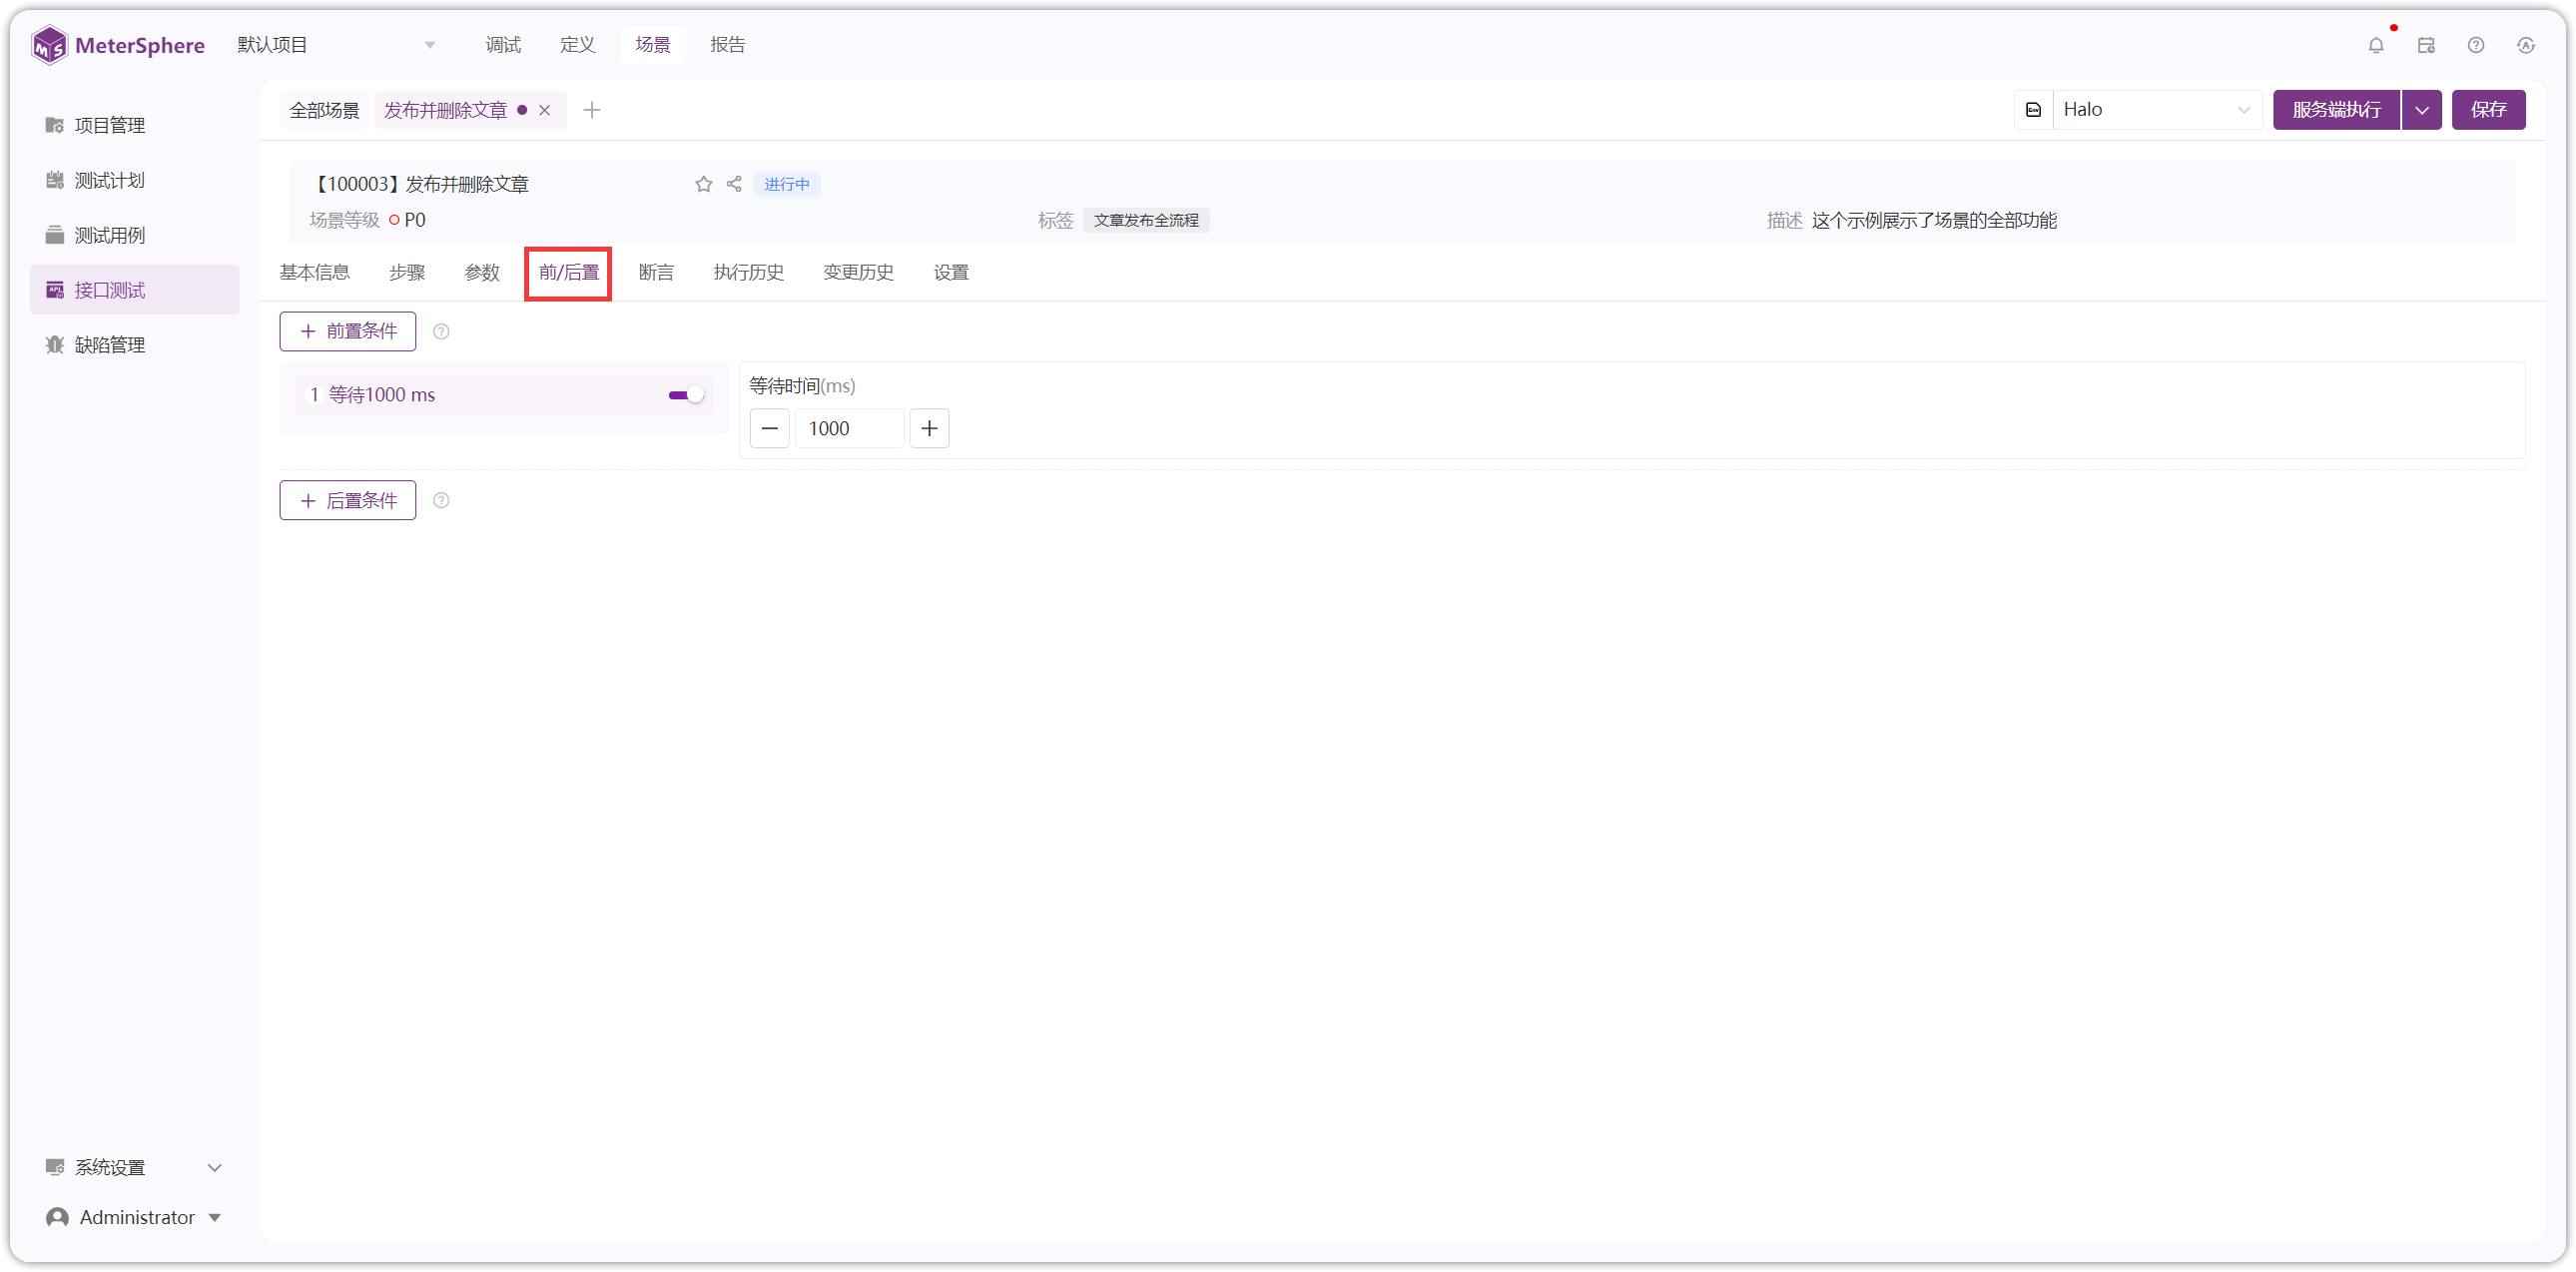2576x1272 pixels.
Task: Click the 服务端执行 button
Action: [2337, 110]
